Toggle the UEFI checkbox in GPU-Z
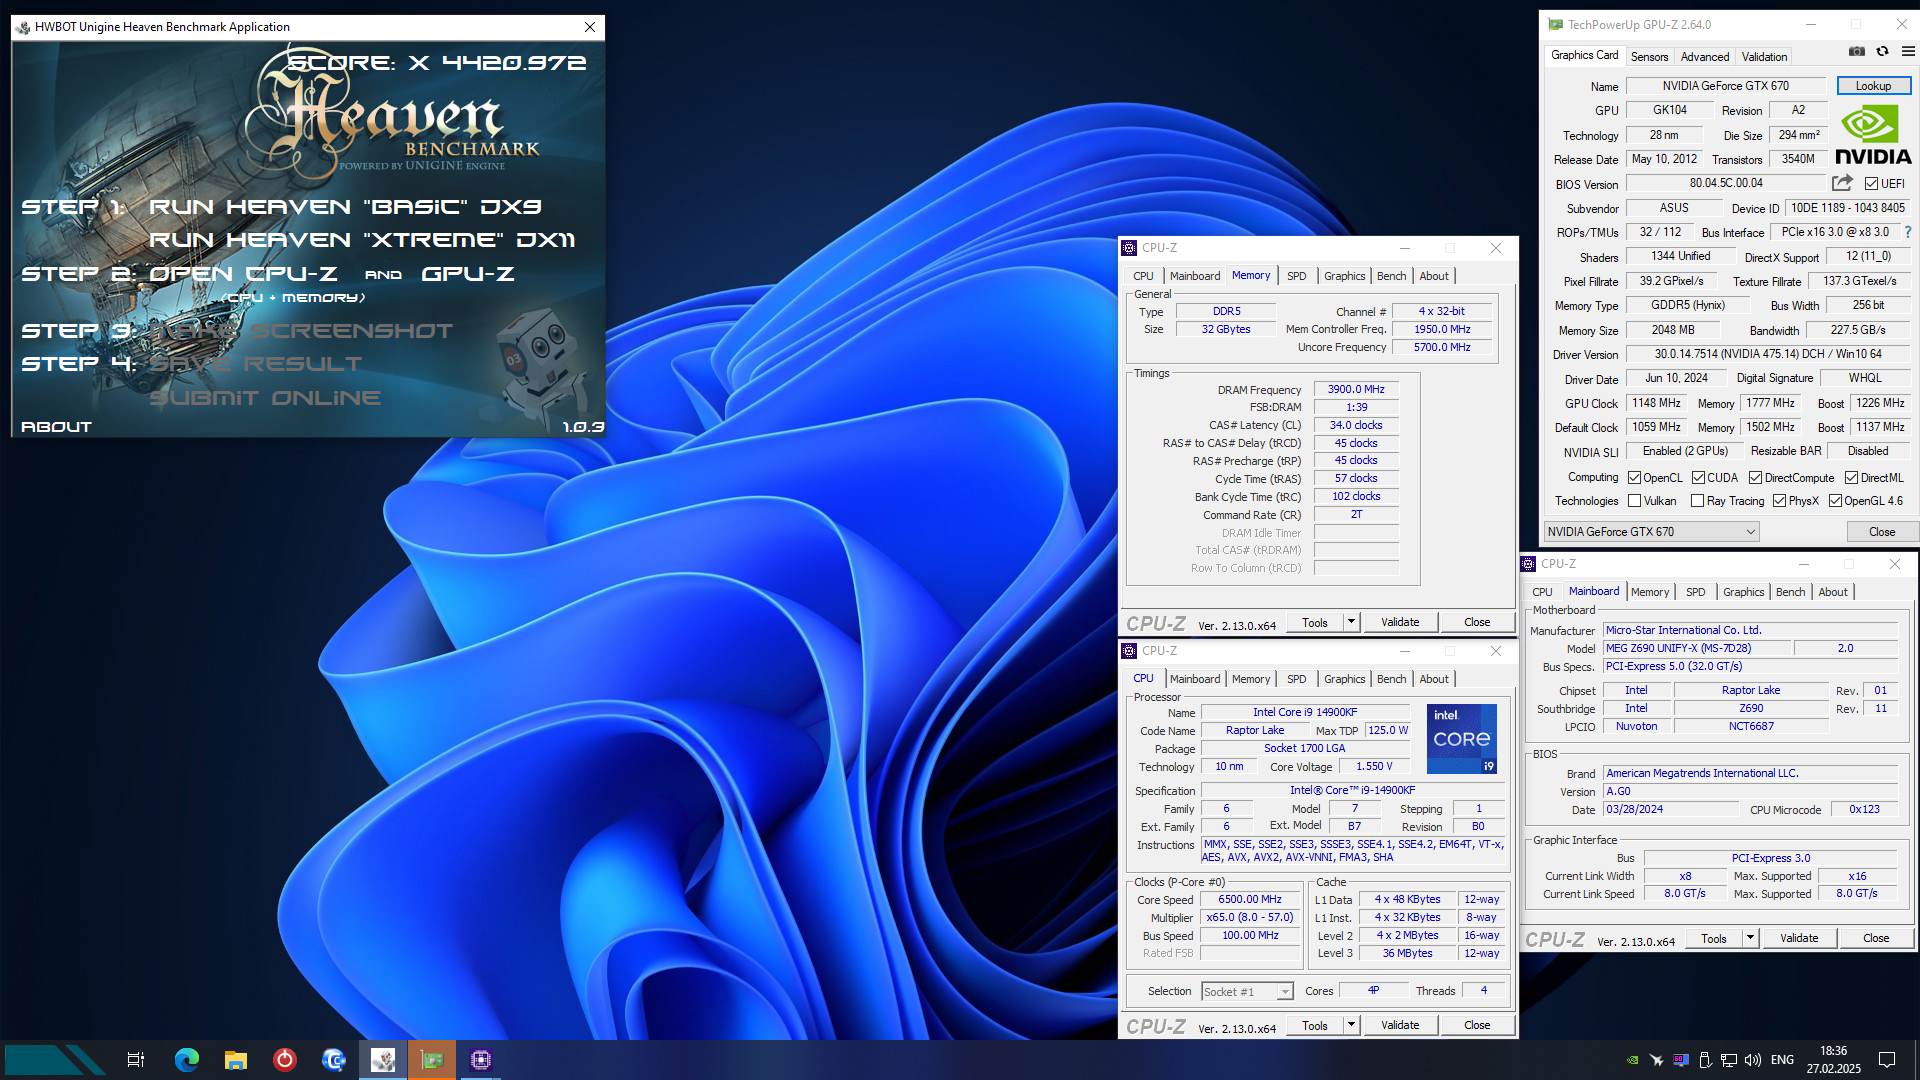 pos(1871,184)
